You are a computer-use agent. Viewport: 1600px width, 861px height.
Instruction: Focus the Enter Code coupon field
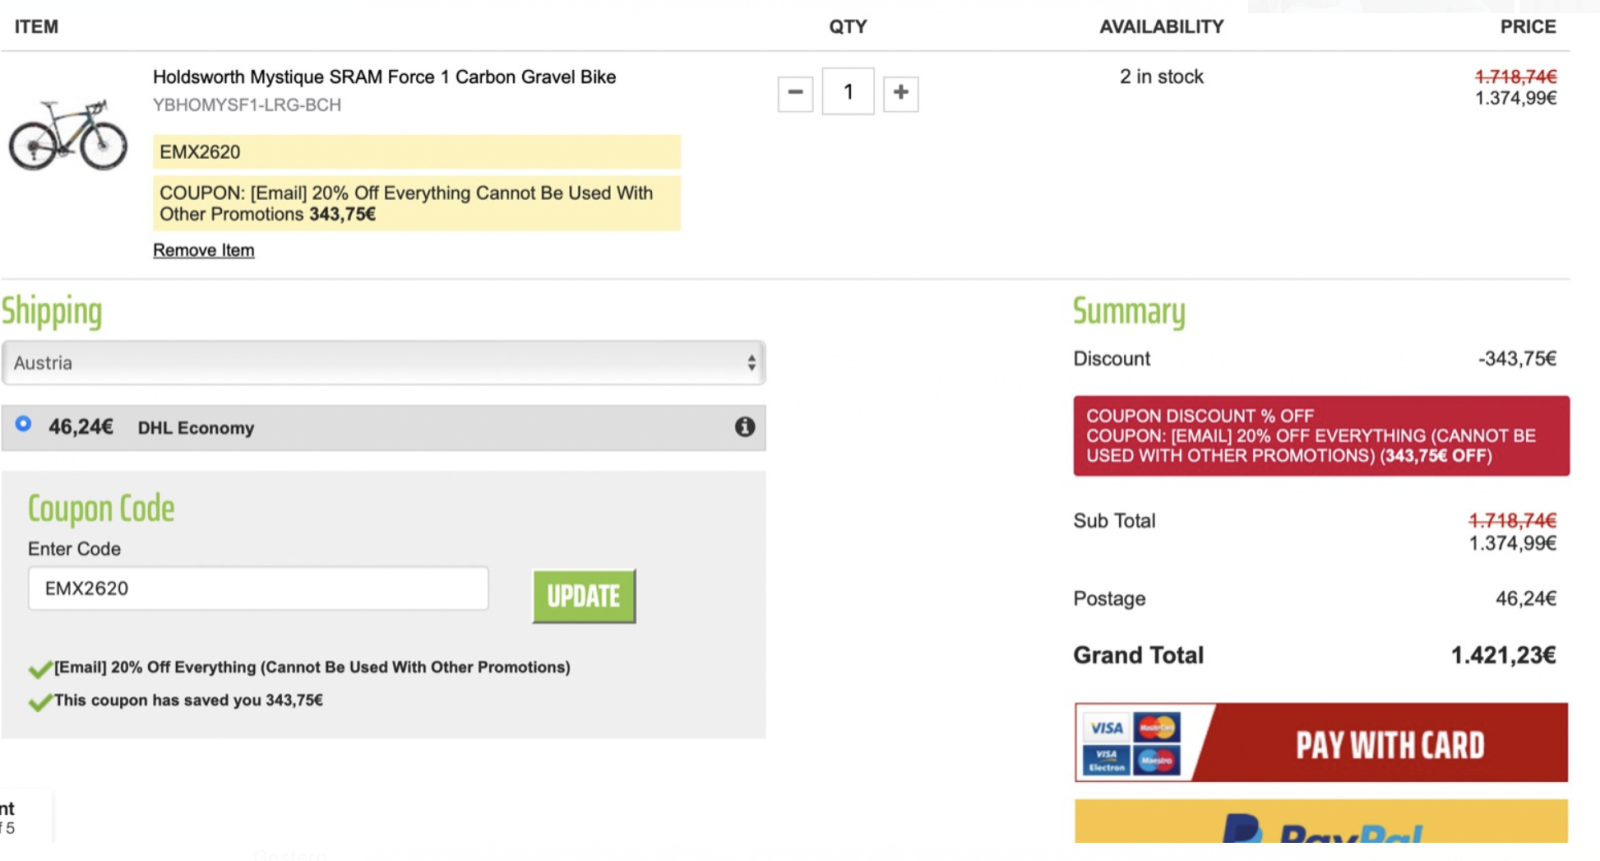pyautogui.click(x=258, y=588)
